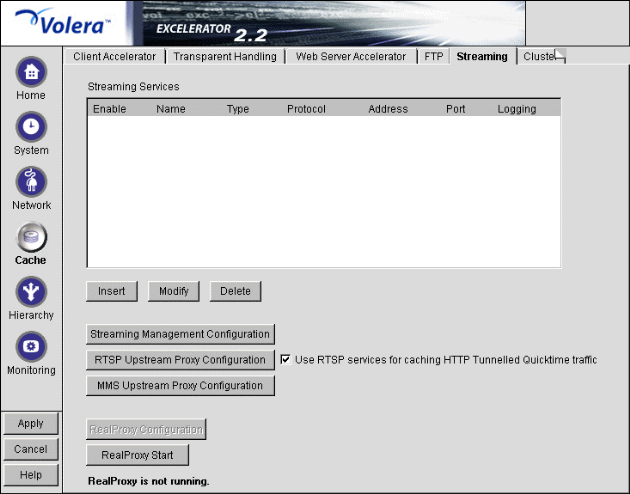Open MMS Upstream Proxy Configuration
Screen dimensions: 630x494
pos(180,386)
